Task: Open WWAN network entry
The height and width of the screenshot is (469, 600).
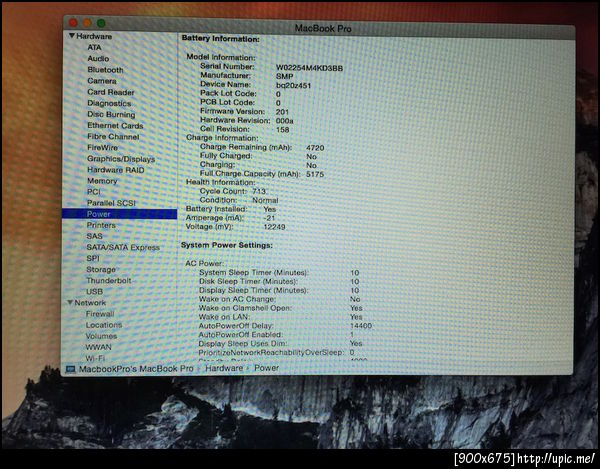Action: tap(98, 347)
